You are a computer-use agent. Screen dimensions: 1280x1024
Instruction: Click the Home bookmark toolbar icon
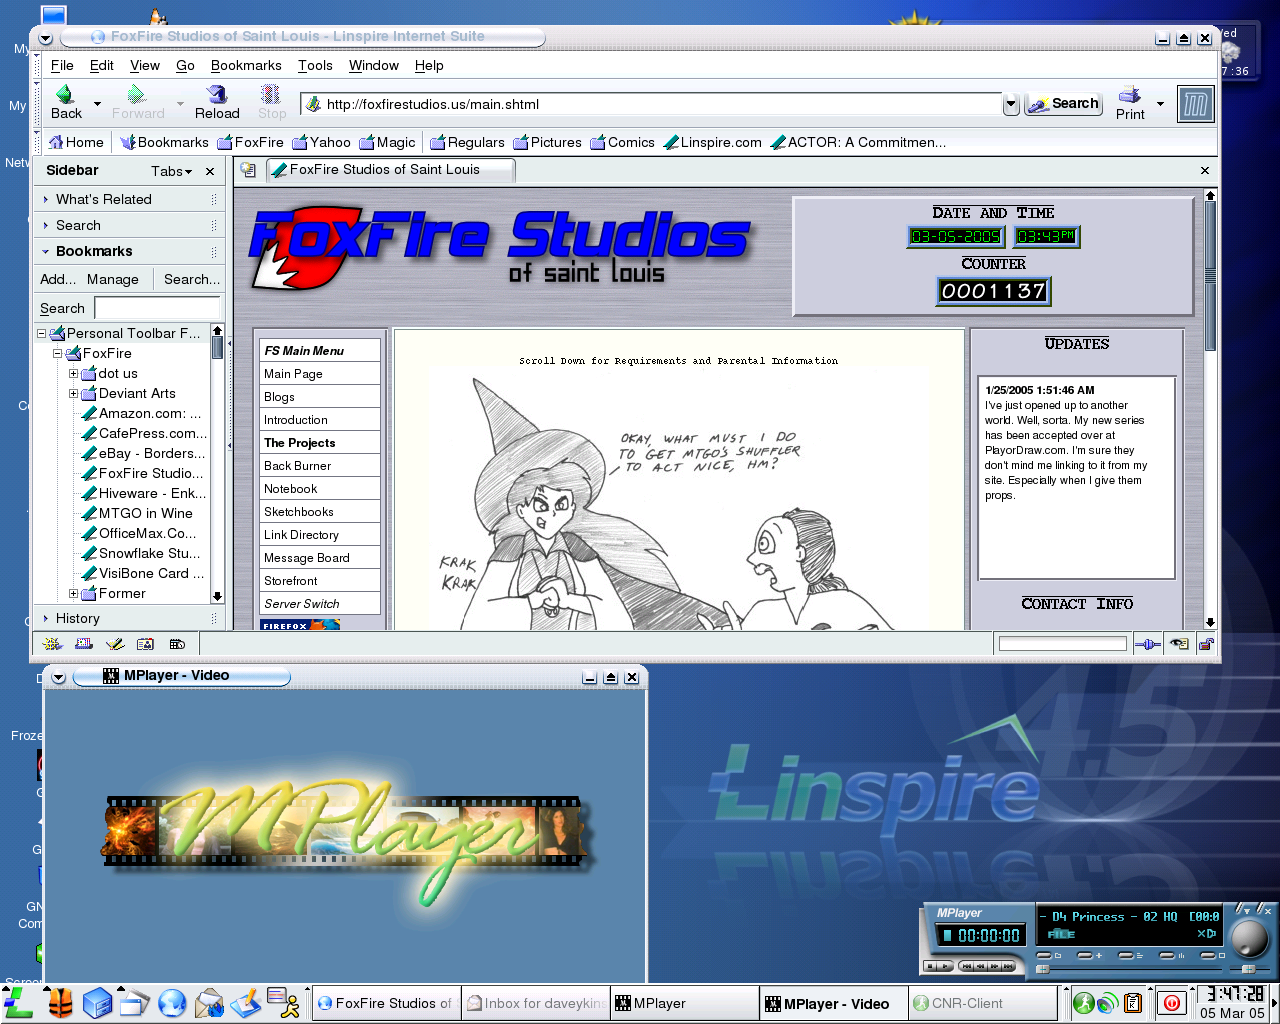56,142
